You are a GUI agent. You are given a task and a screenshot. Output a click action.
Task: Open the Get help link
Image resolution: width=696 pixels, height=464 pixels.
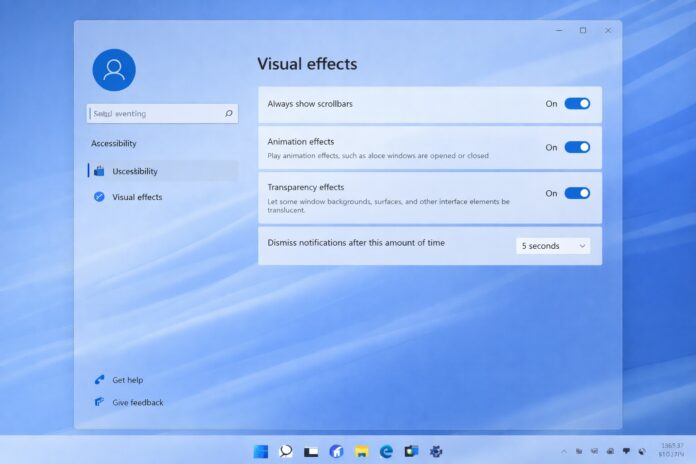(128, 380)
